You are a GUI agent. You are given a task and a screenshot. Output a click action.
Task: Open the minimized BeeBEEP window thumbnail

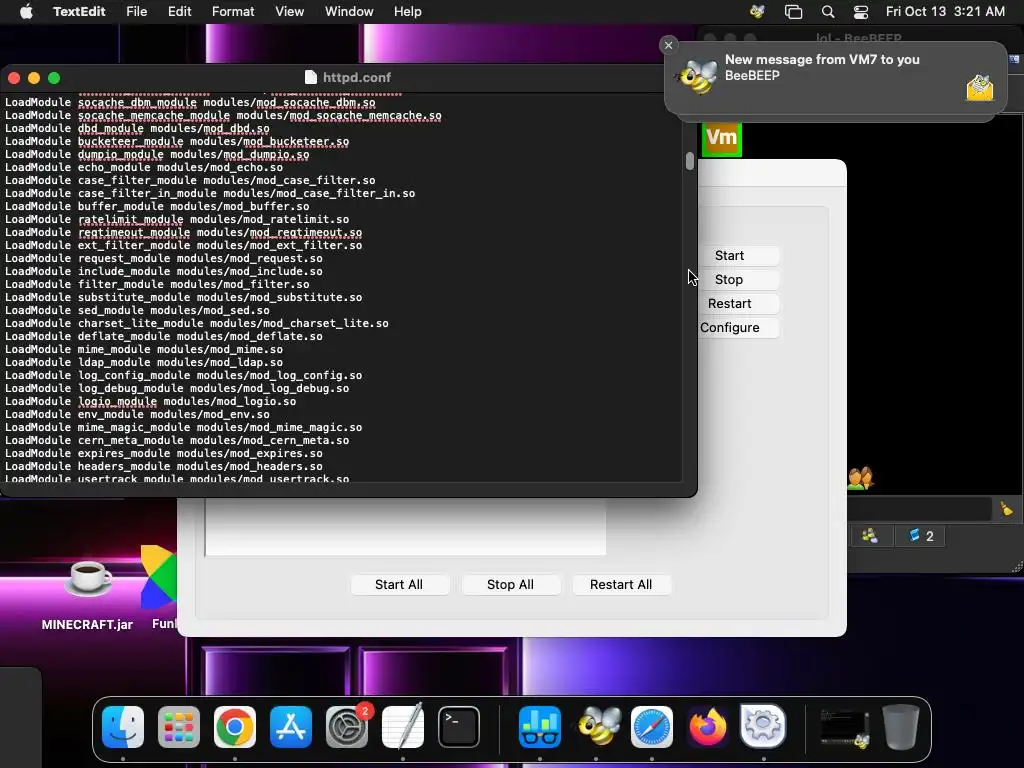[x=844, y=728]
